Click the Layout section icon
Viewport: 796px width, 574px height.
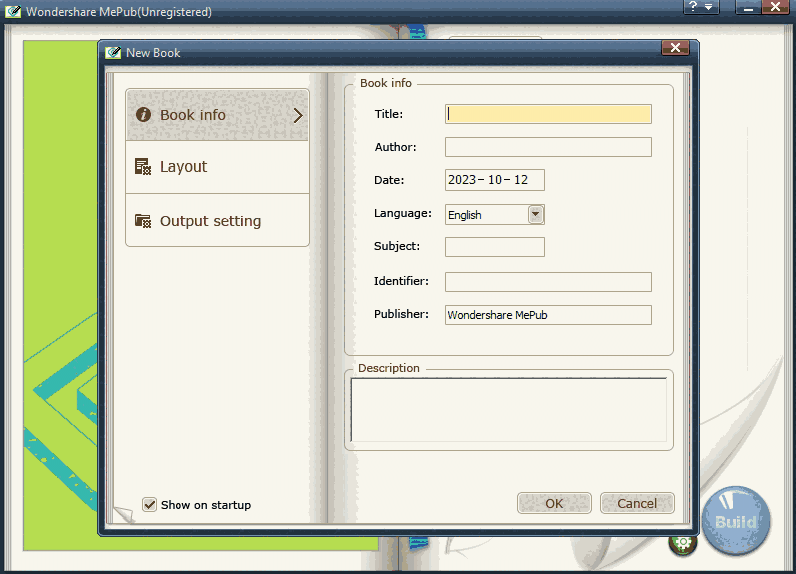click(x=143, y=166)
